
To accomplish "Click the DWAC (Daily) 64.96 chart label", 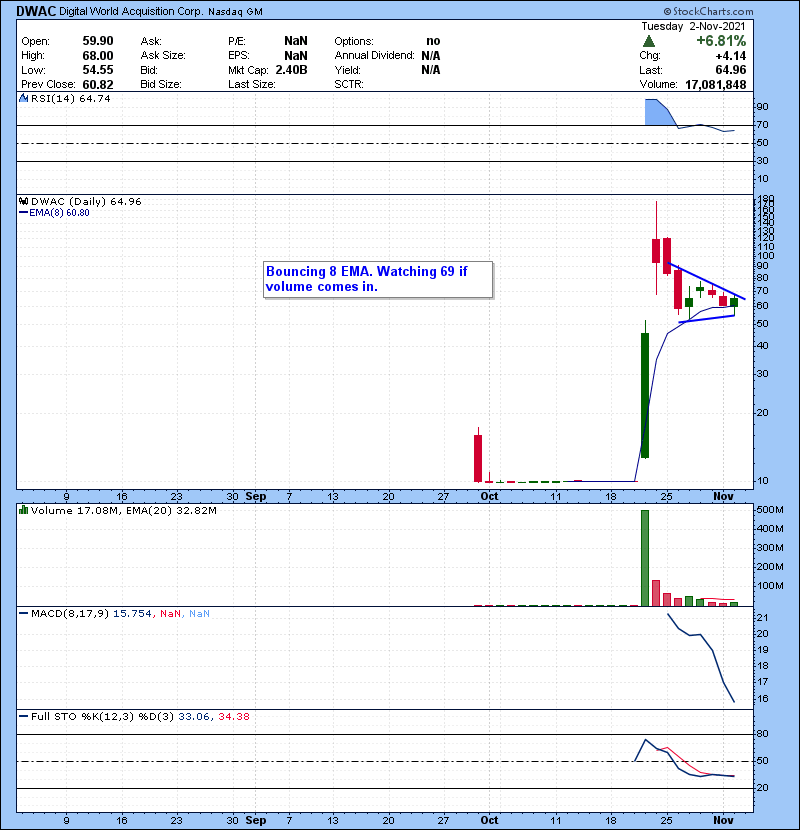I will coord(86,201).
